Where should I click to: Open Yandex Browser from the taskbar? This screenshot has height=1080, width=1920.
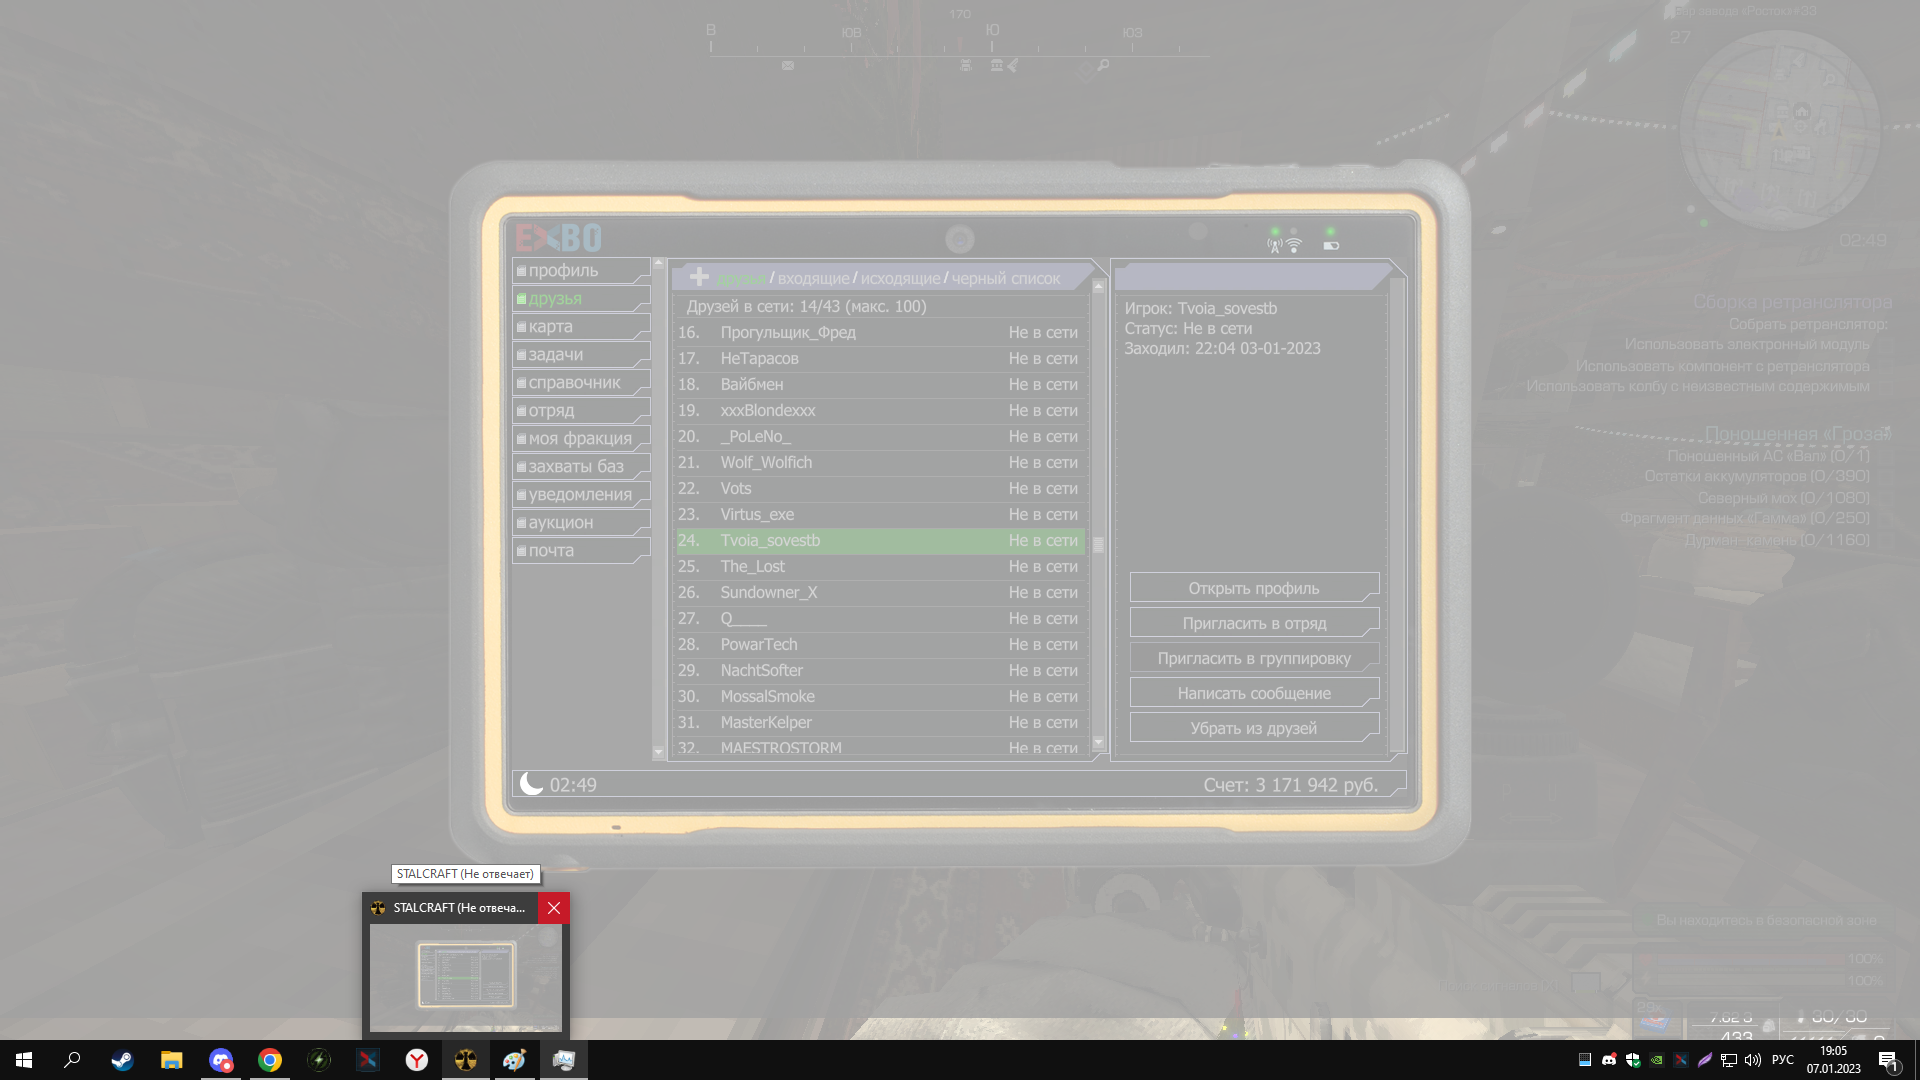[x=417, y=1060]
